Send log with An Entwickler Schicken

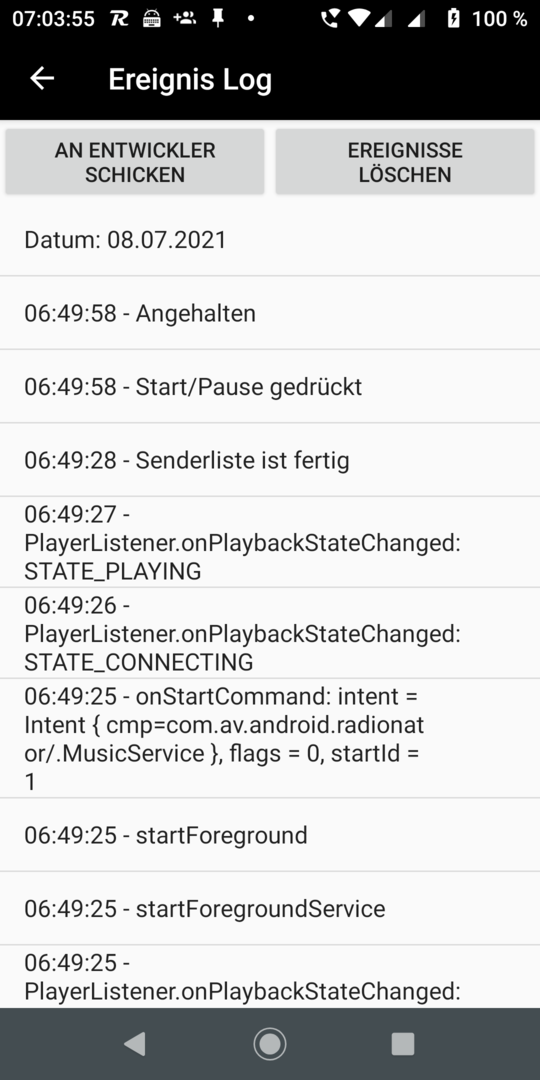pyautogui.click(x=135, y=162)
